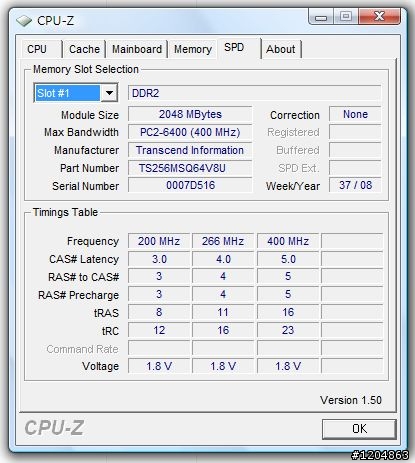Screen dimensions: 415x463
Task: Click the CPU-Z window title text
Action: [55, 21]
